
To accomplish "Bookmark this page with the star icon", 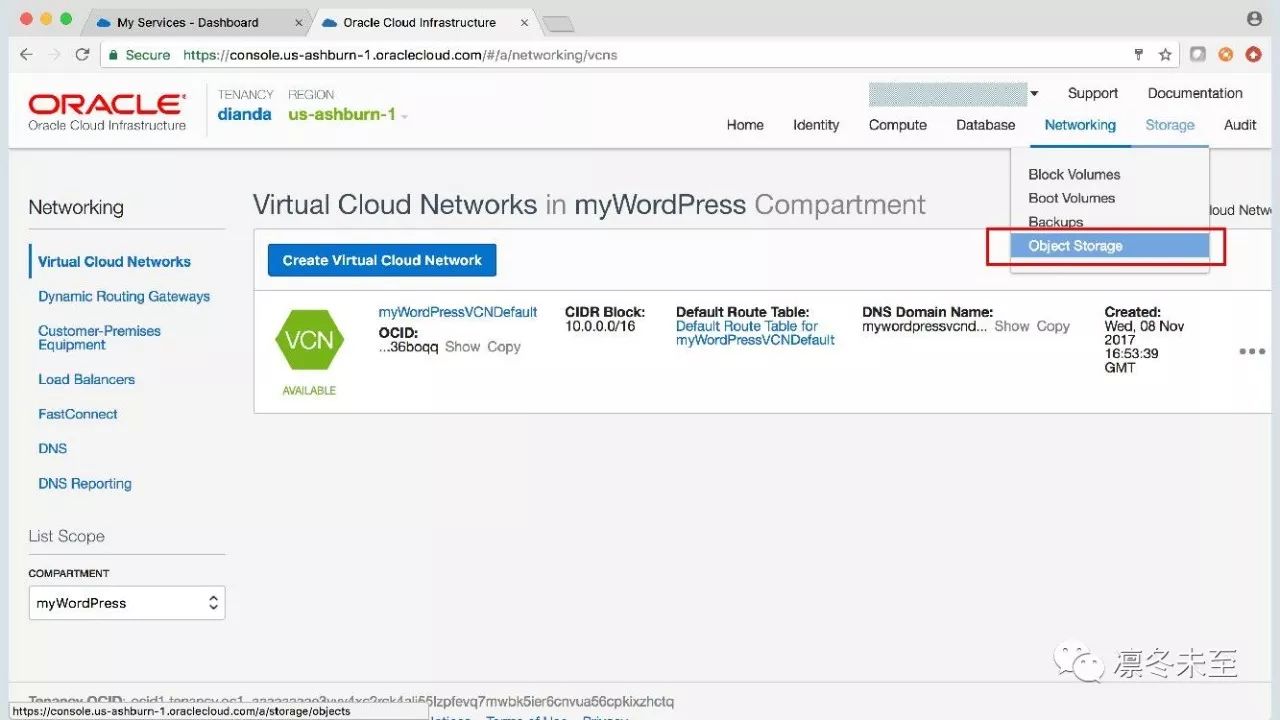I will tap(1165, 55).
